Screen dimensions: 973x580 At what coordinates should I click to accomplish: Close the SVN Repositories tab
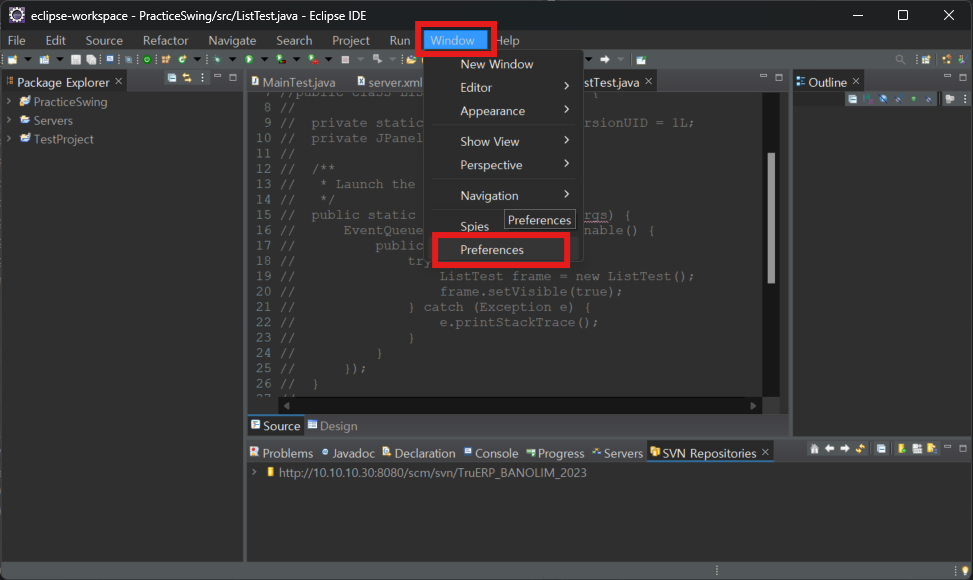[765, 452]
